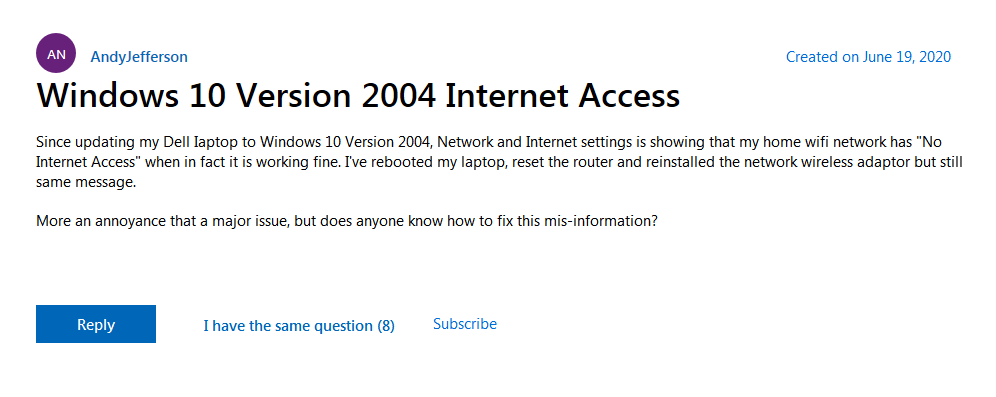The height and width of the screenshot is (397, 996).
Task: Subscribe to this thread
Action: click(x=465, y=324)
